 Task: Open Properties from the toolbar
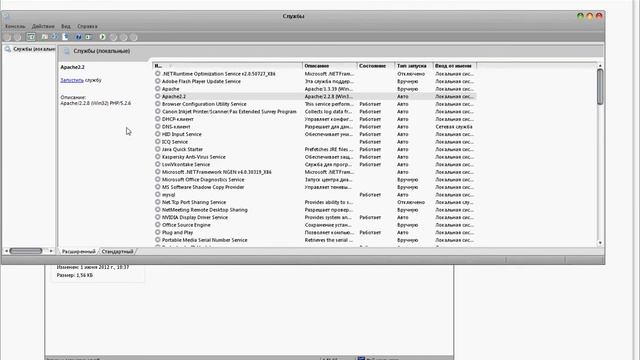pos(44,37)
